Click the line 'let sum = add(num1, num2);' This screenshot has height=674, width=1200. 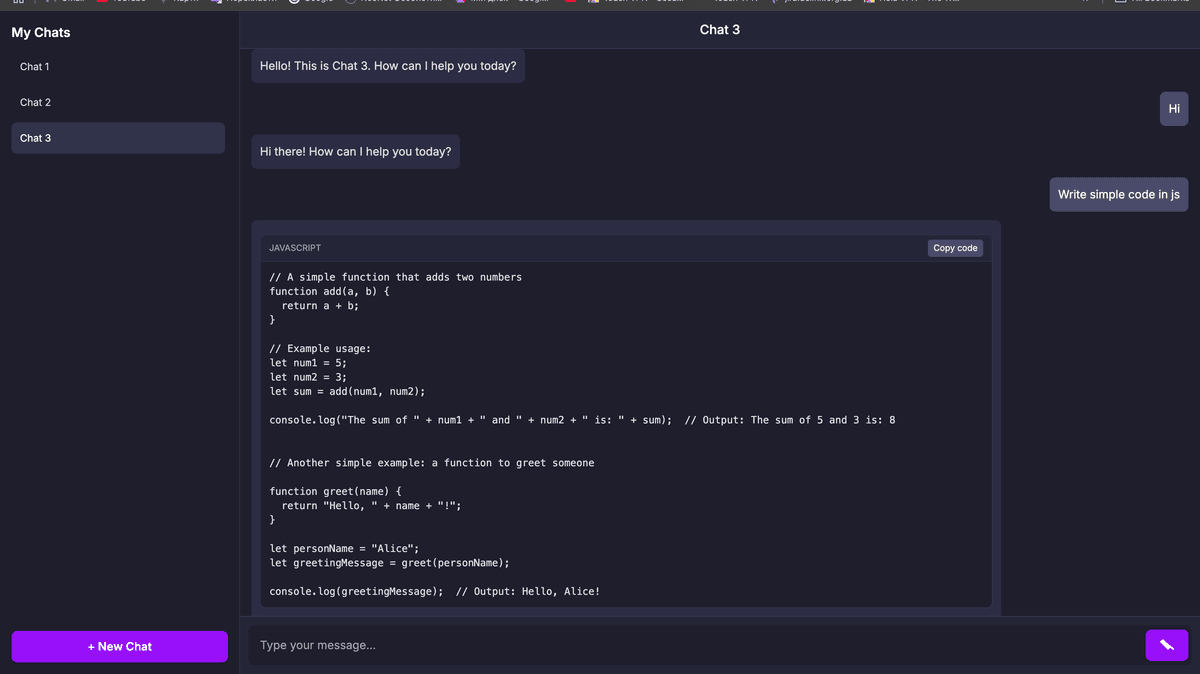coord(347,392)
